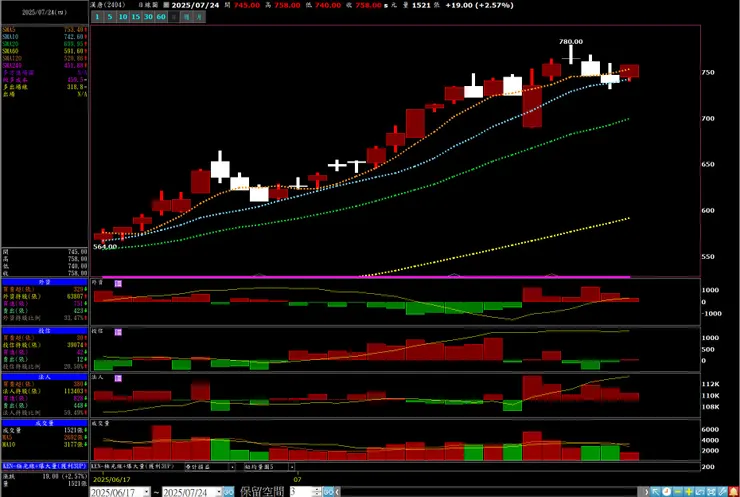The image size is (740, 497).
Task: Choose the 60-minute timeframe button
Action: pos(161,17)
